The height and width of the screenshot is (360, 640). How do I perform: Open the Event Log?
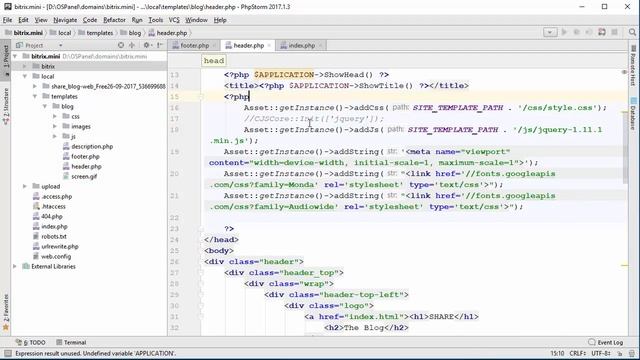click(x=606, y=342)
